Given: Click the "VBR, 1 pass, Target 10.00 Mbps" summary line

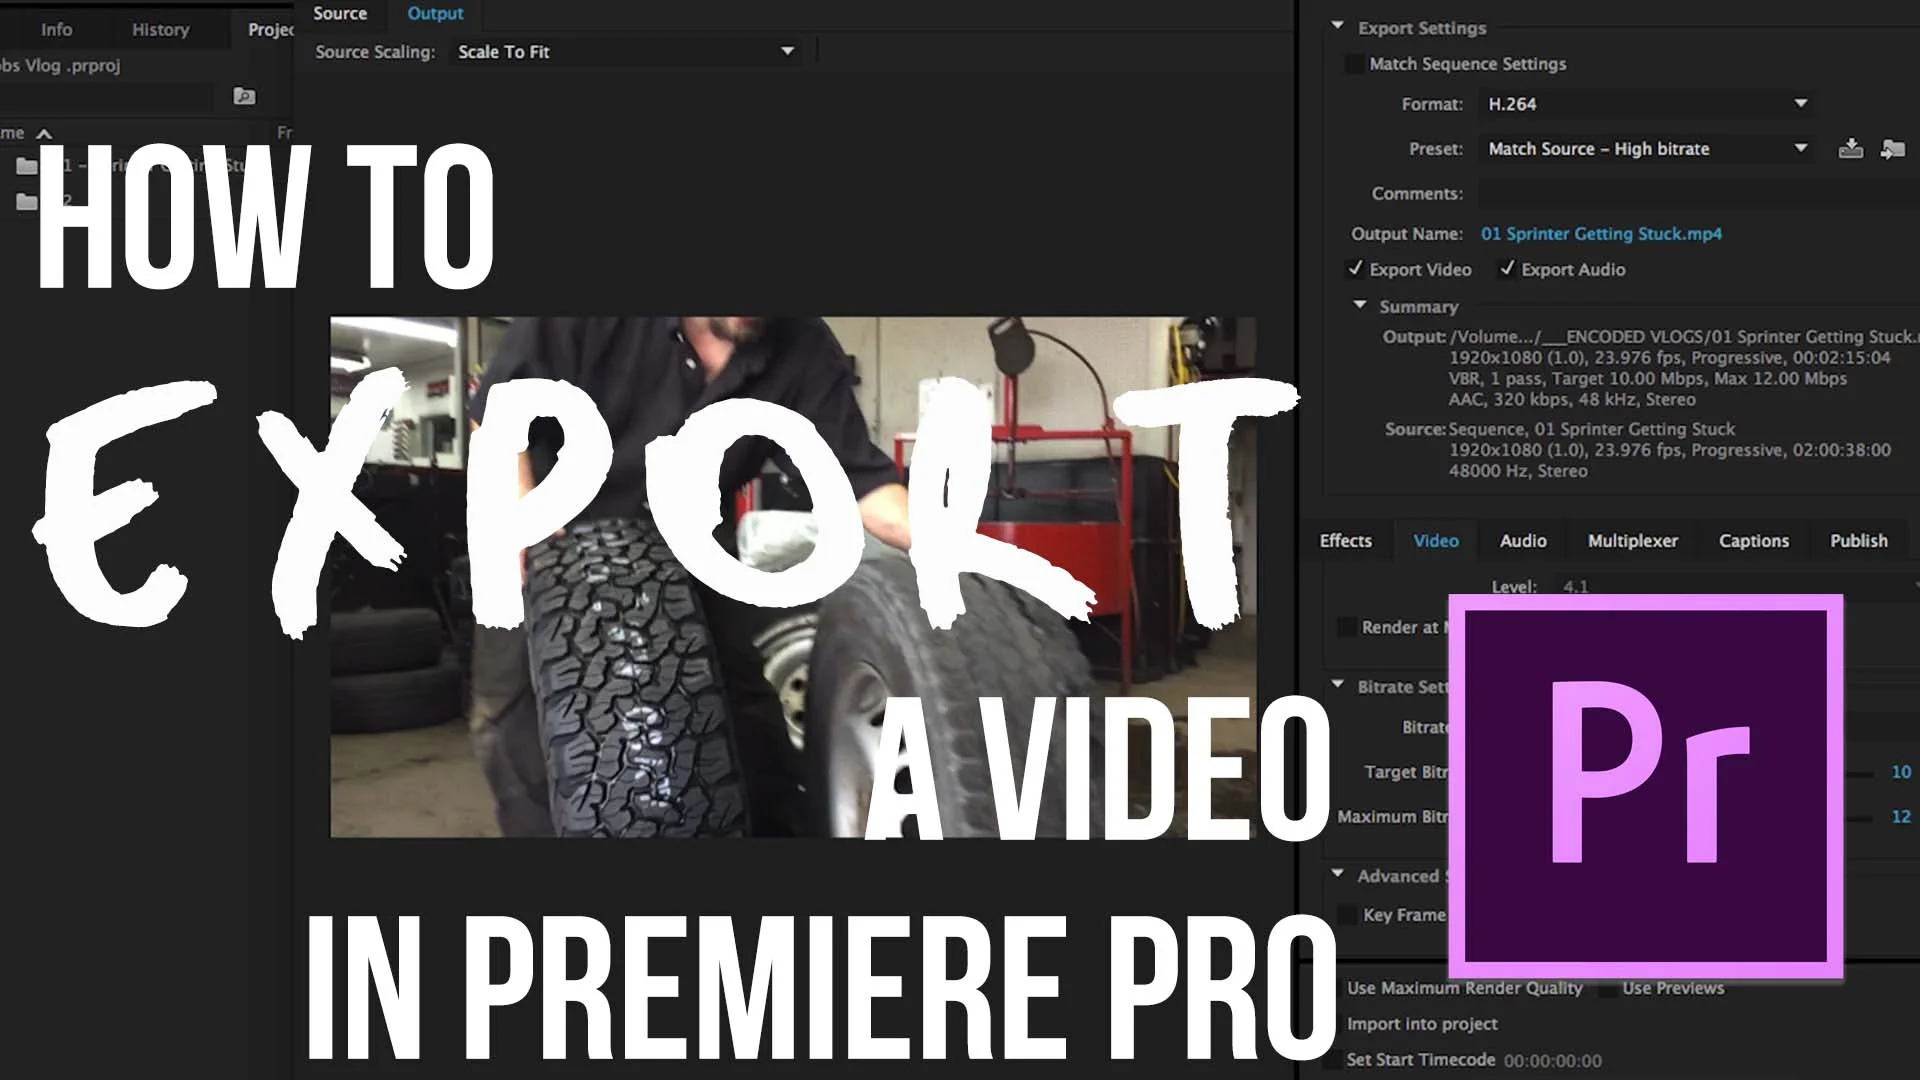Looking at the screenshot, I should point(1648,379).
